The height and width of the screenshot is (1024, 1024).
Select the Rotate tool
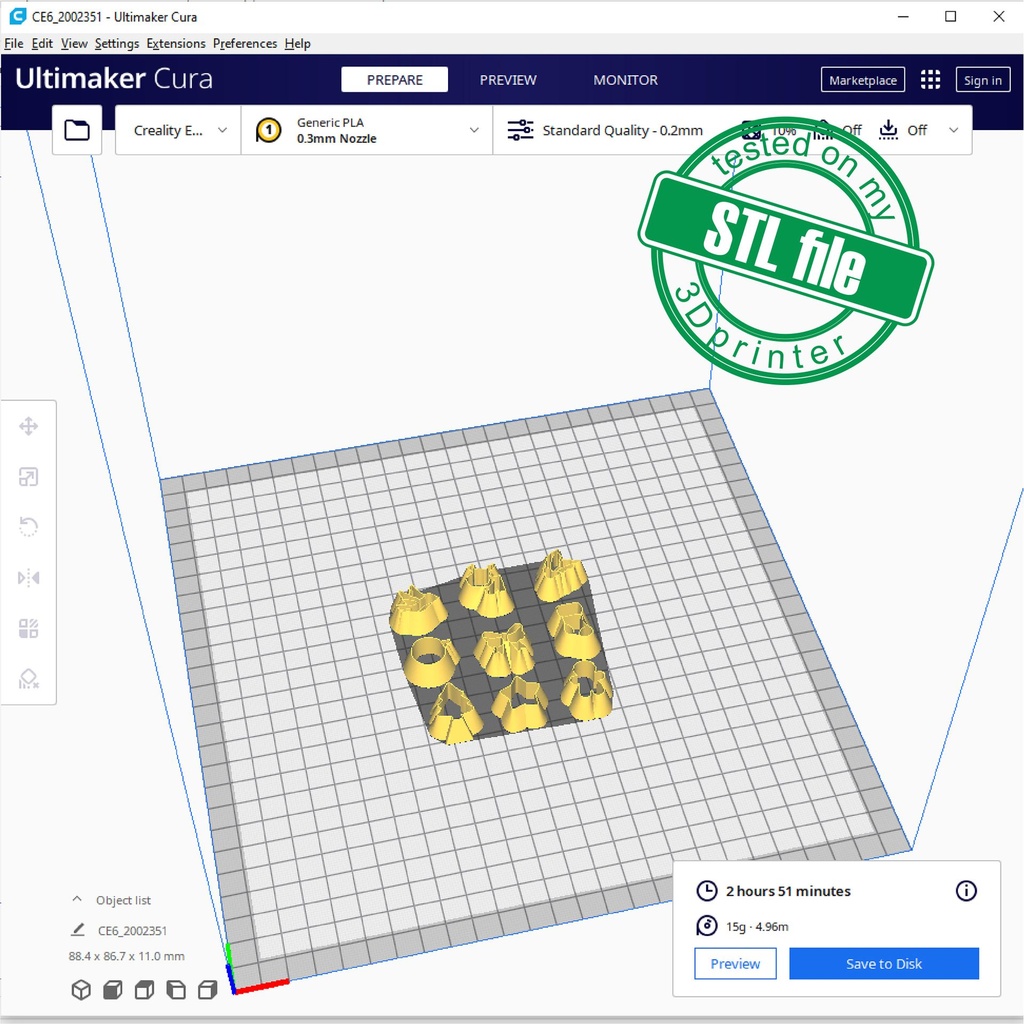[28, 527]
